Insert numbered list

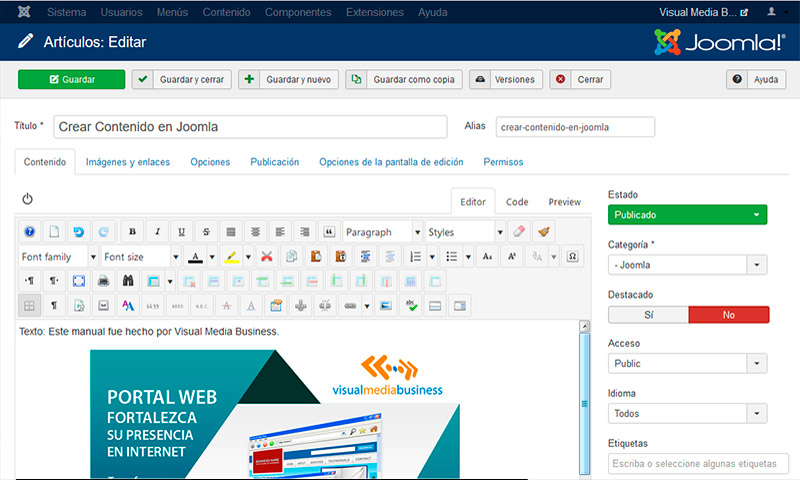click(x=416, y=256)
